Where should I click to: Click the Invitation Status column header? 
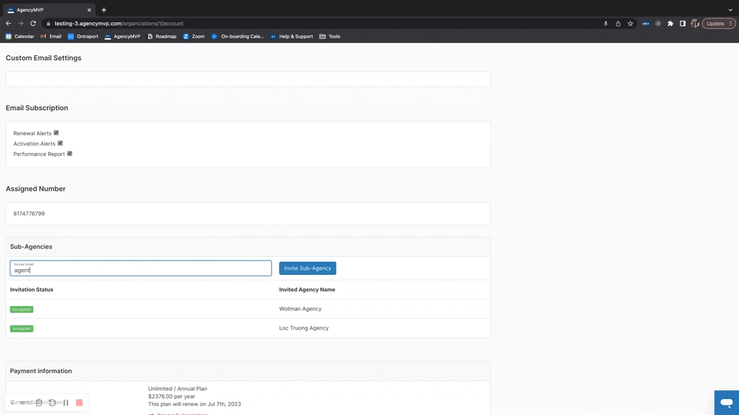(x=32, y=290)
